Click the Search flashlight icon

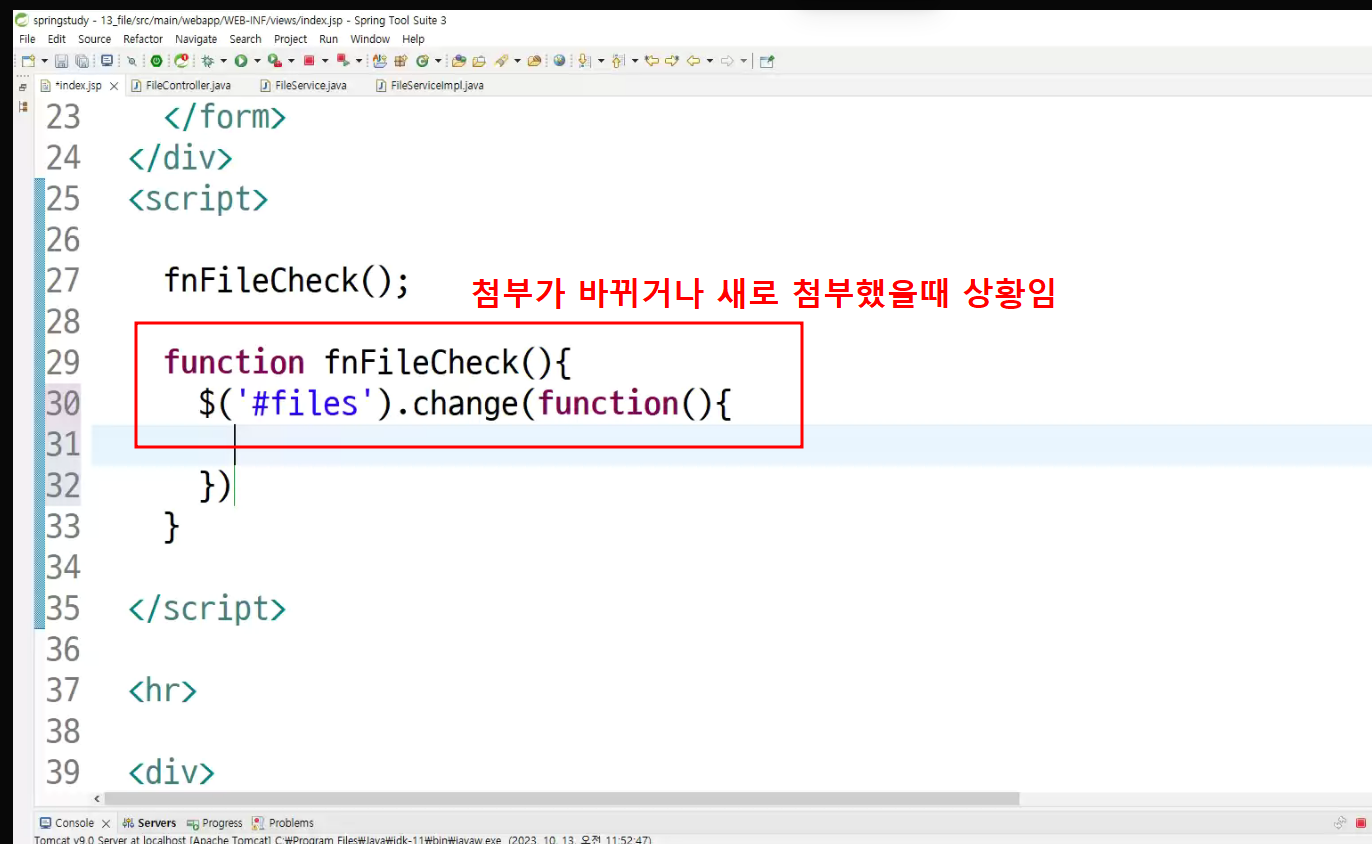[x=501, y=61]
